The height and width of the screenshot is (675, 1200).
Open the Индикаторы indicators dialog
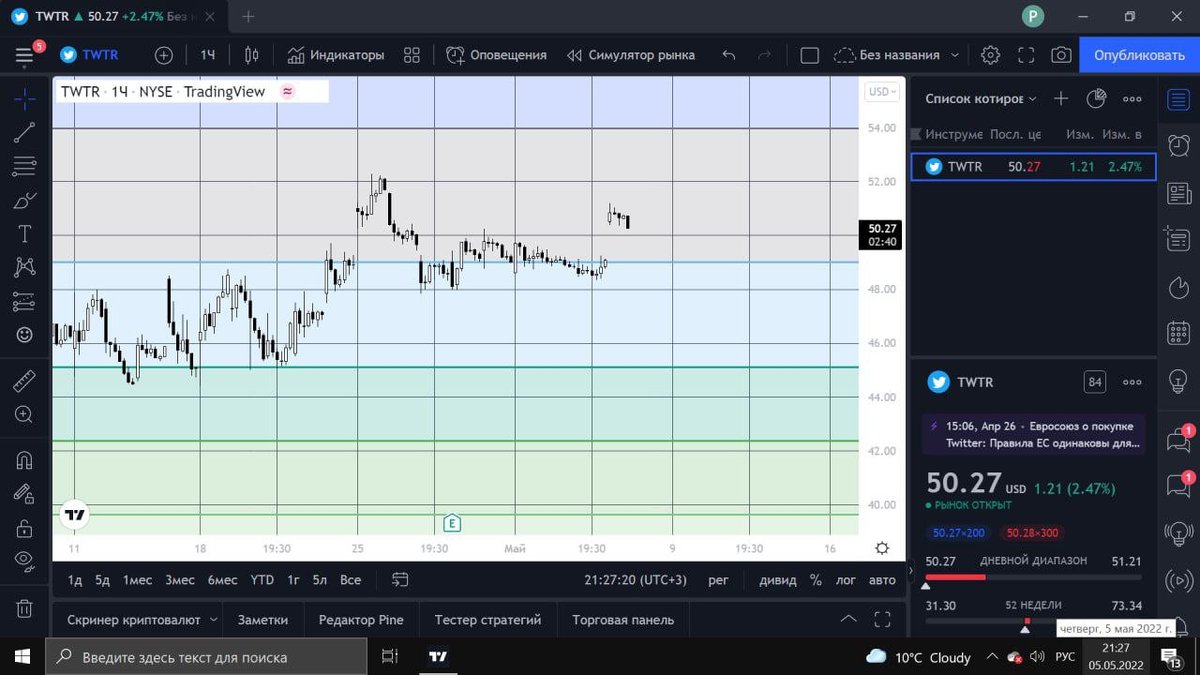coord(336,55)
